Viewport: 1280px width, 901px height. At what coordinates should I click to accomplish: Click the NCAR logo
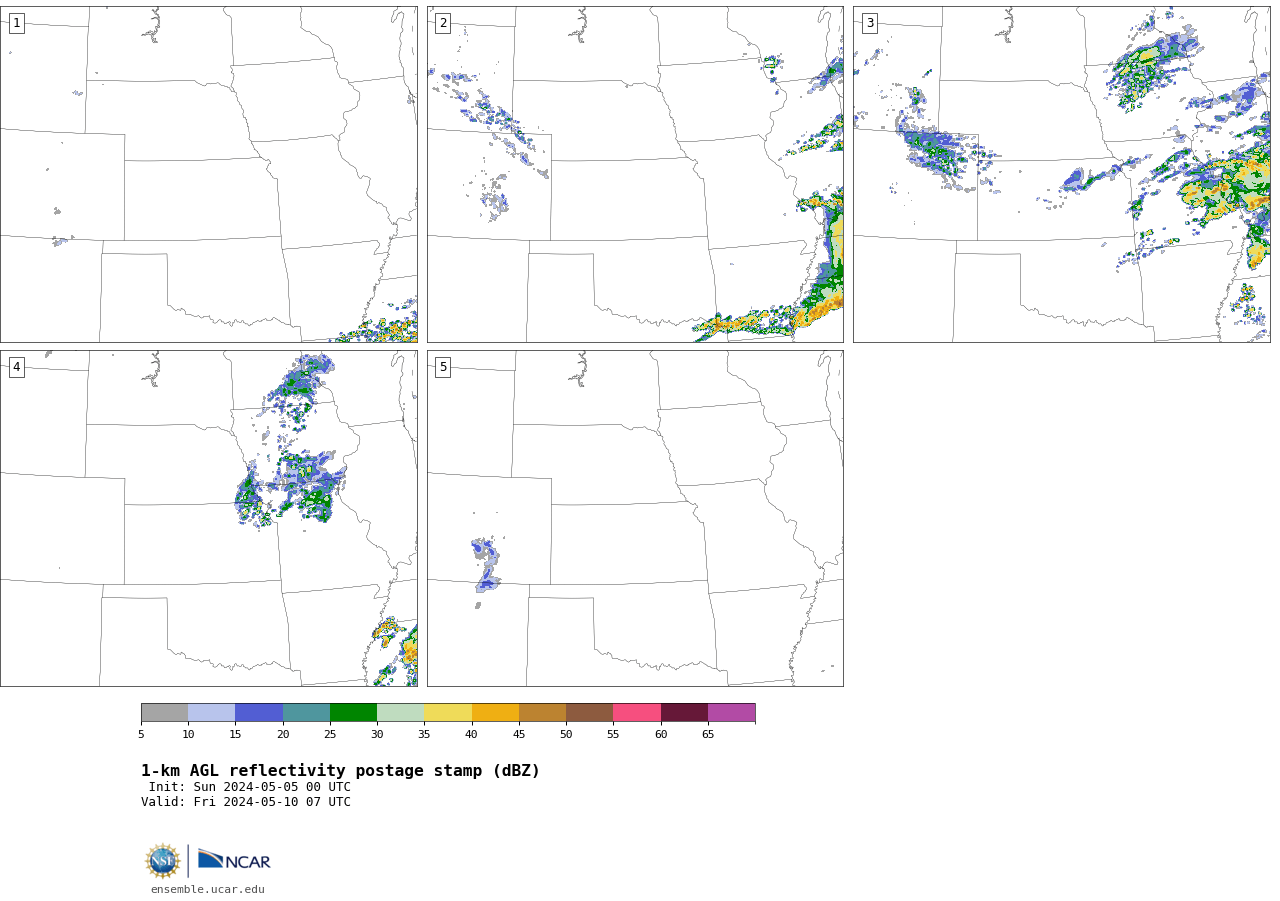(x=234, y=861)
